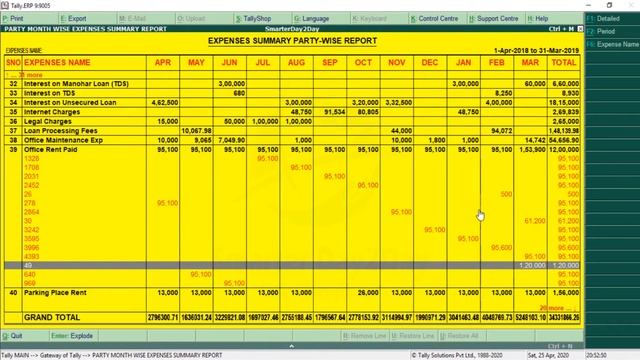Expand the bottom calculator panel arrow

292,346
